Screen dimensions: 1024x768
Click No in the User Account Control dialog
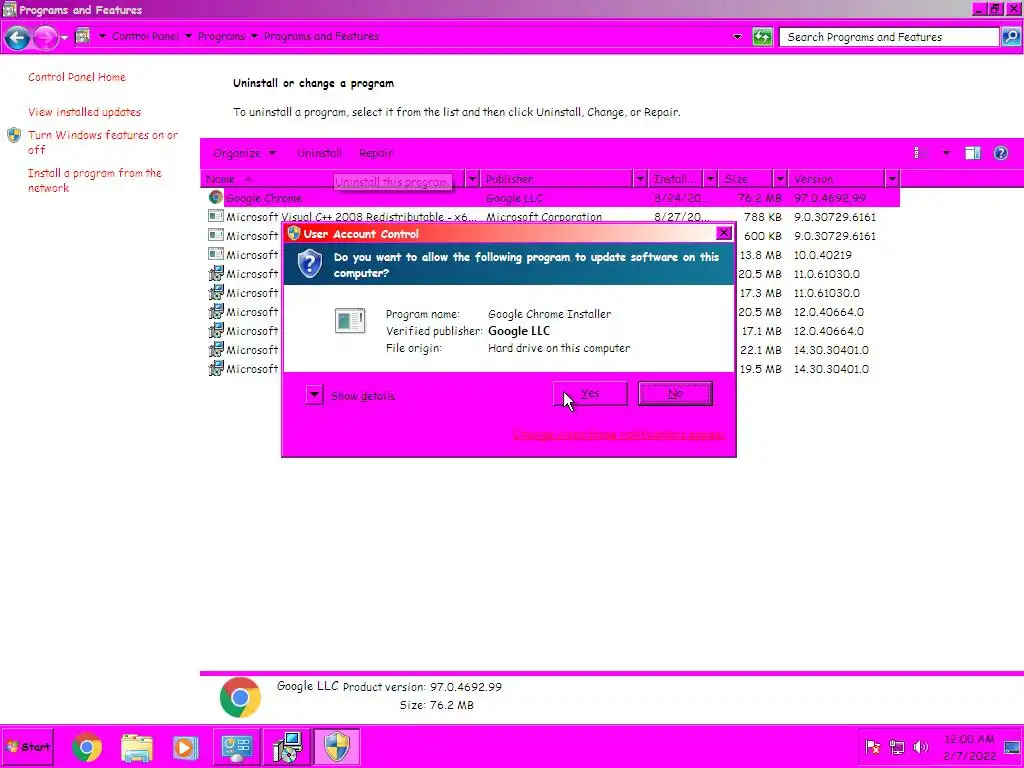click(x=675, y=394)
